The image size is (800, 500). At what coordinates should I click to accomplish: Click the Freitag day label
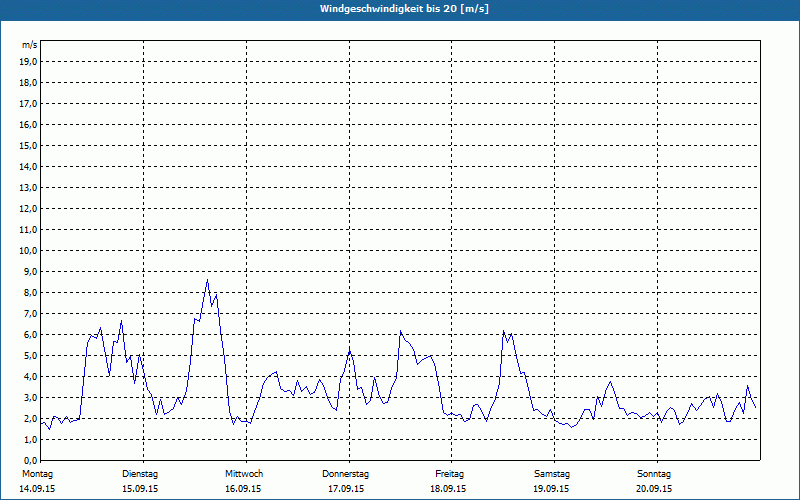(x=449, y=474)
